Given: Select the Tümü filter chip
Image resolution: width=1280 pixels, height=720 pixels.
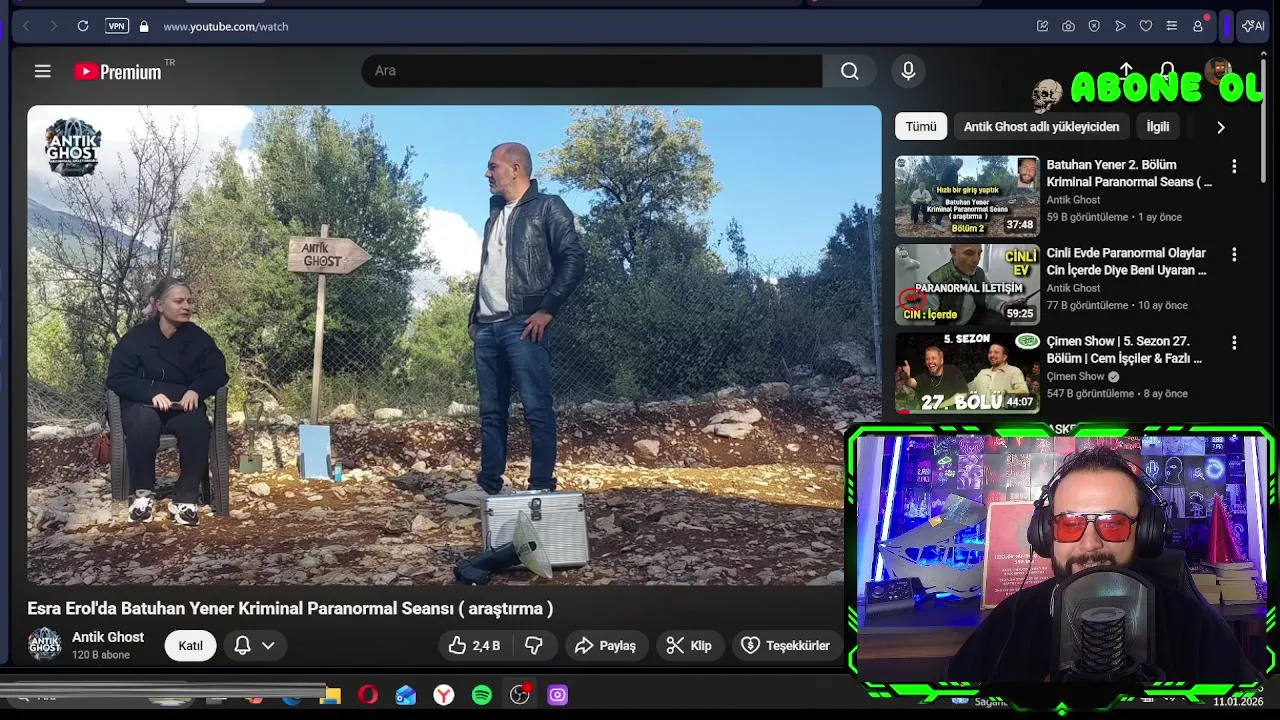Looking at the screenshot, I should (921, 127).
